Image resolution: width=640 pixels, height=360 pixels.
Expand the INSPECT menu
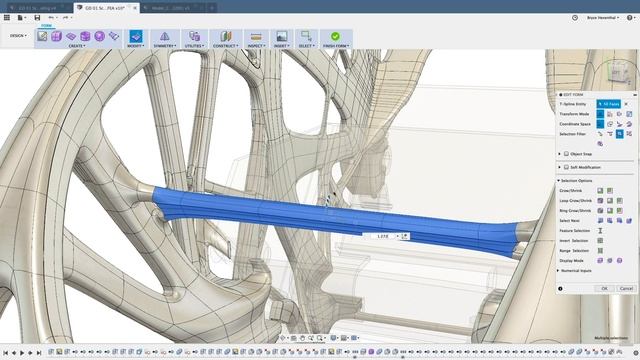pos(256,46)
